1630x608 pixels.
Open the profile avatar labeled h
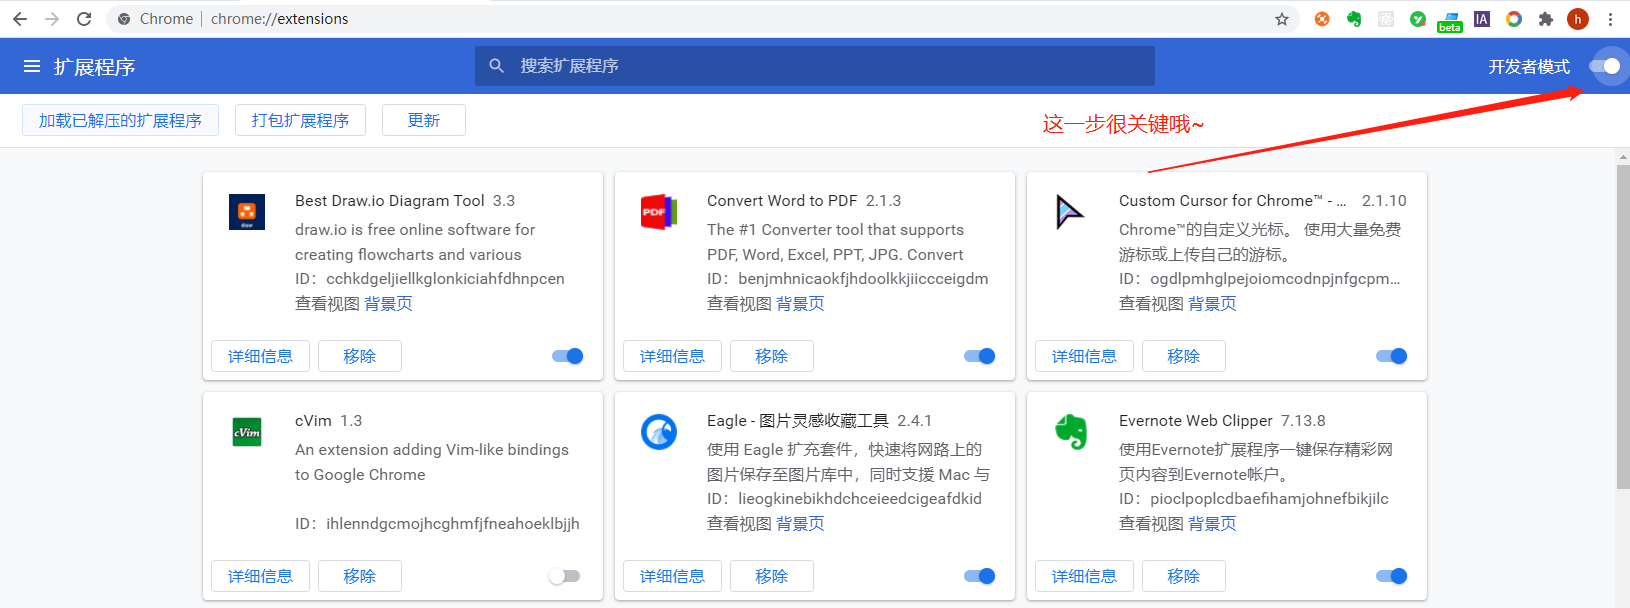pos(1578,19)
